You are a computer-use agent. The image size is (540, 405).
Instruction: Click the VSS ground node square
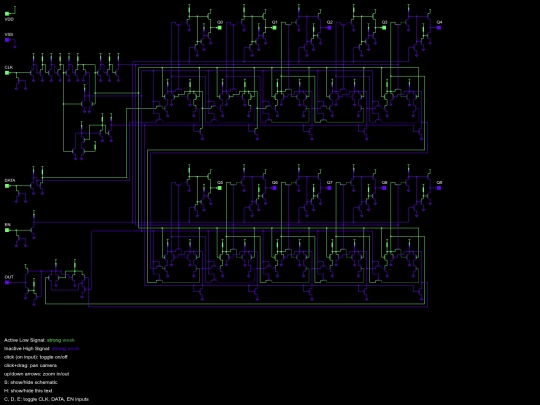[x=7, y=40]
